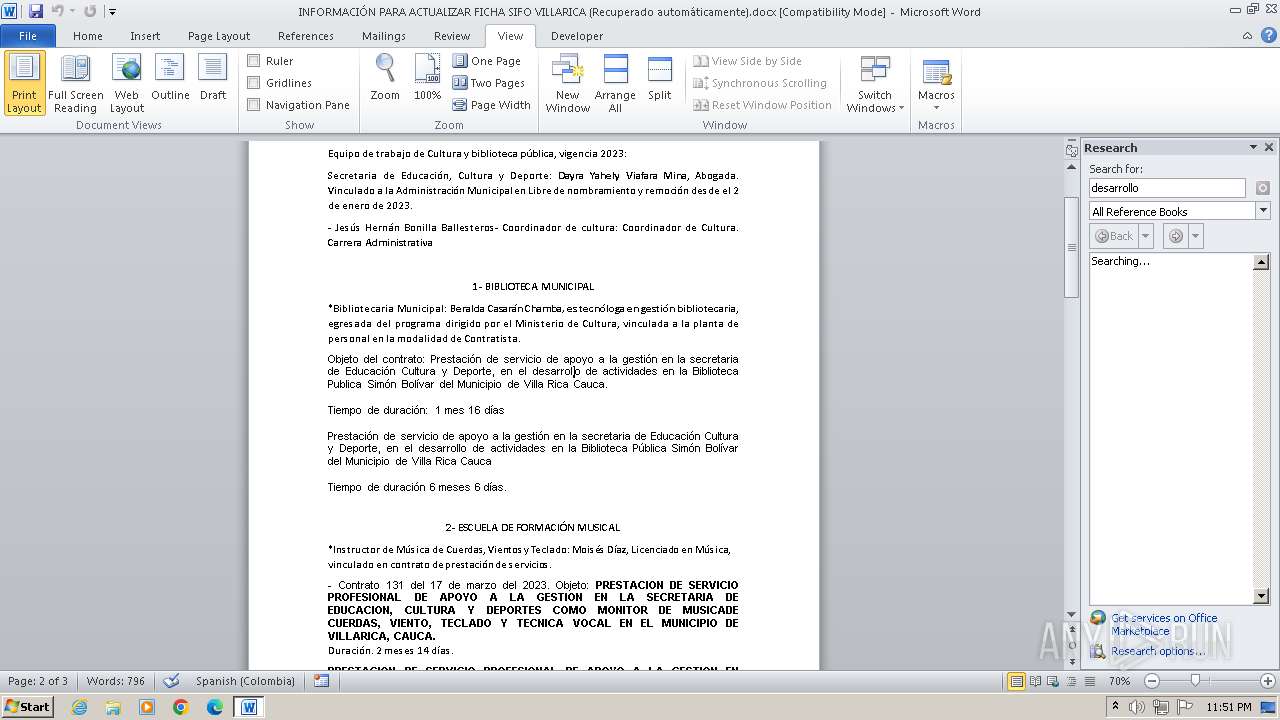
Task: Switch to Print Layout view in the ribbon
Action: click(24, 83)
